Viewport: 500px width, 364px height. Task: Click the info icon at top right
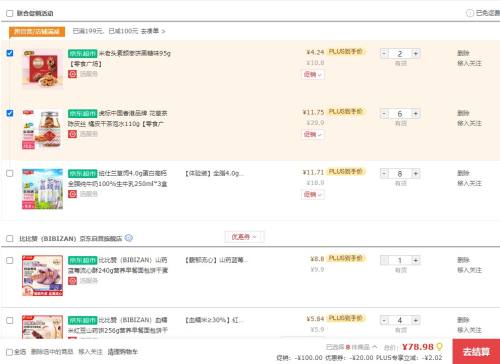coord(470,13)
